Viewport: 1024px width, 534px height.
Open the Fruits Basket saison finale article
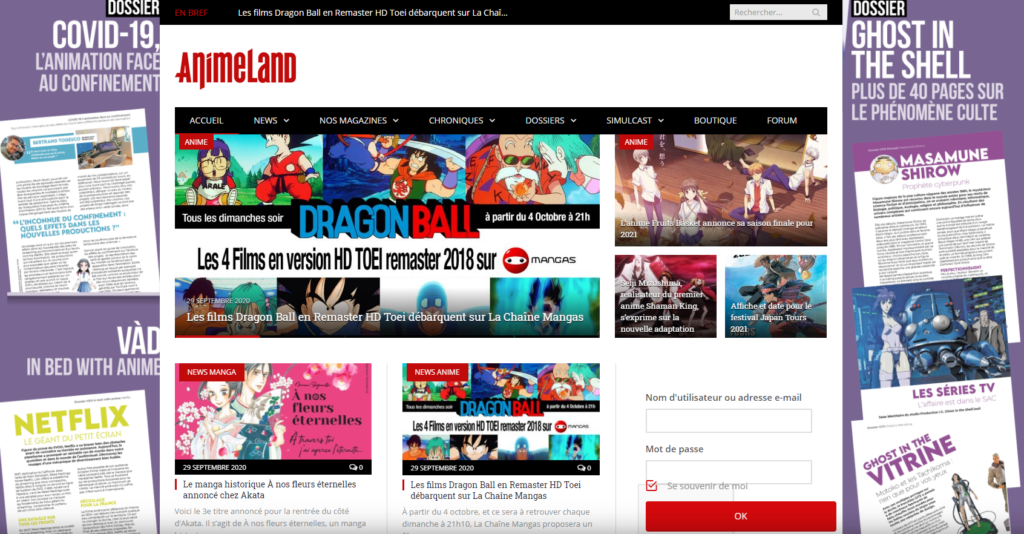pos(717,228)
